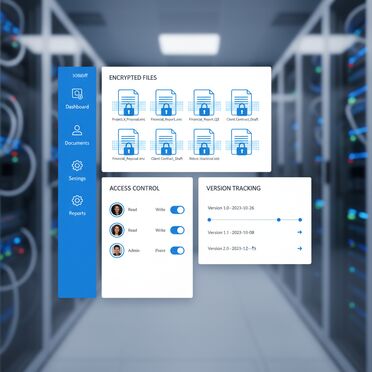This screenshot has width=372, height=372.
Task: Click the 'Admin' role label
Action: click(134, 250)
